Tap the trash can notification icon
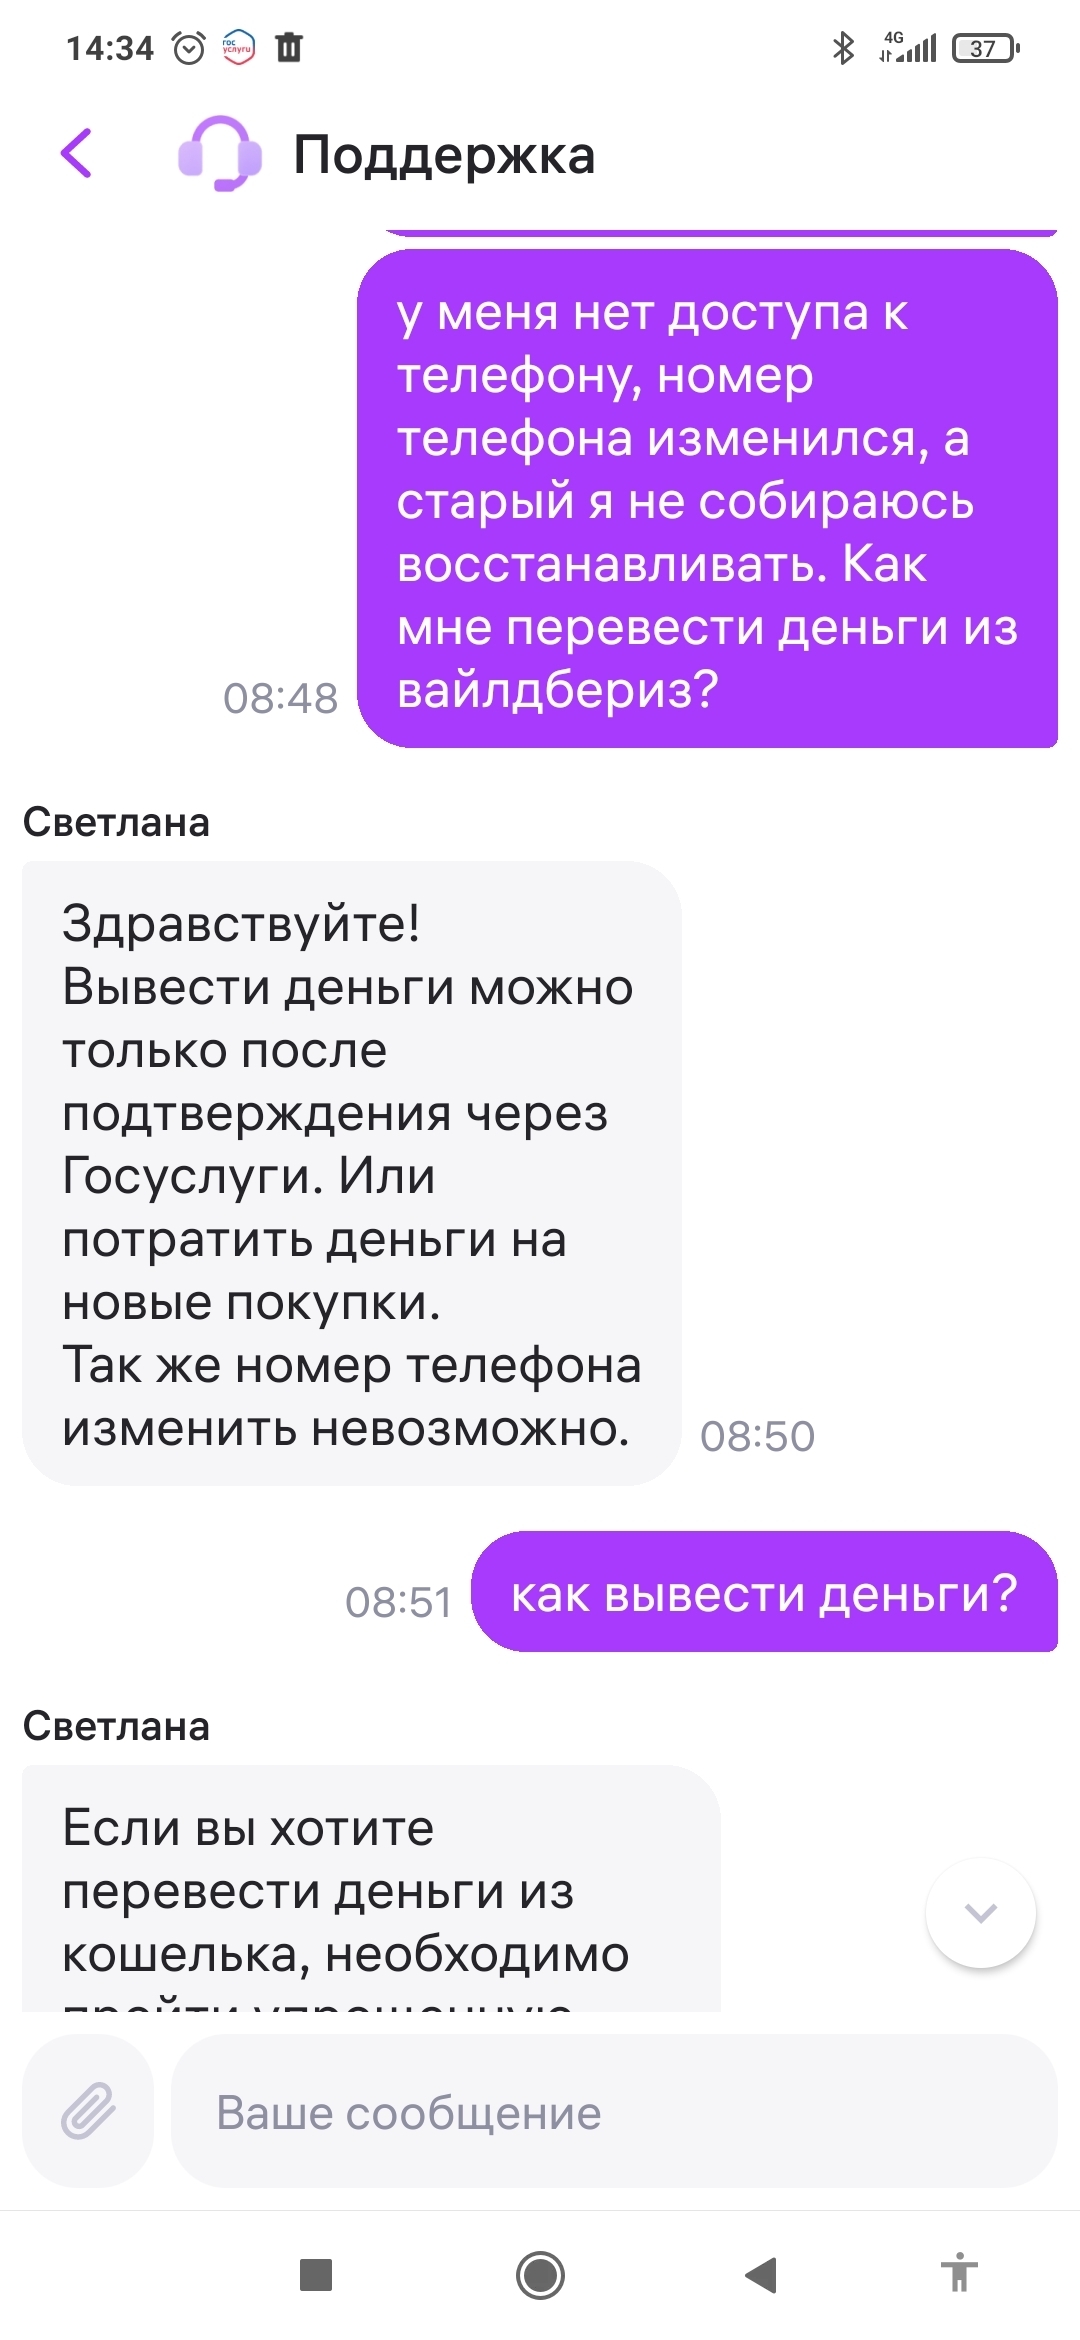 289,47
